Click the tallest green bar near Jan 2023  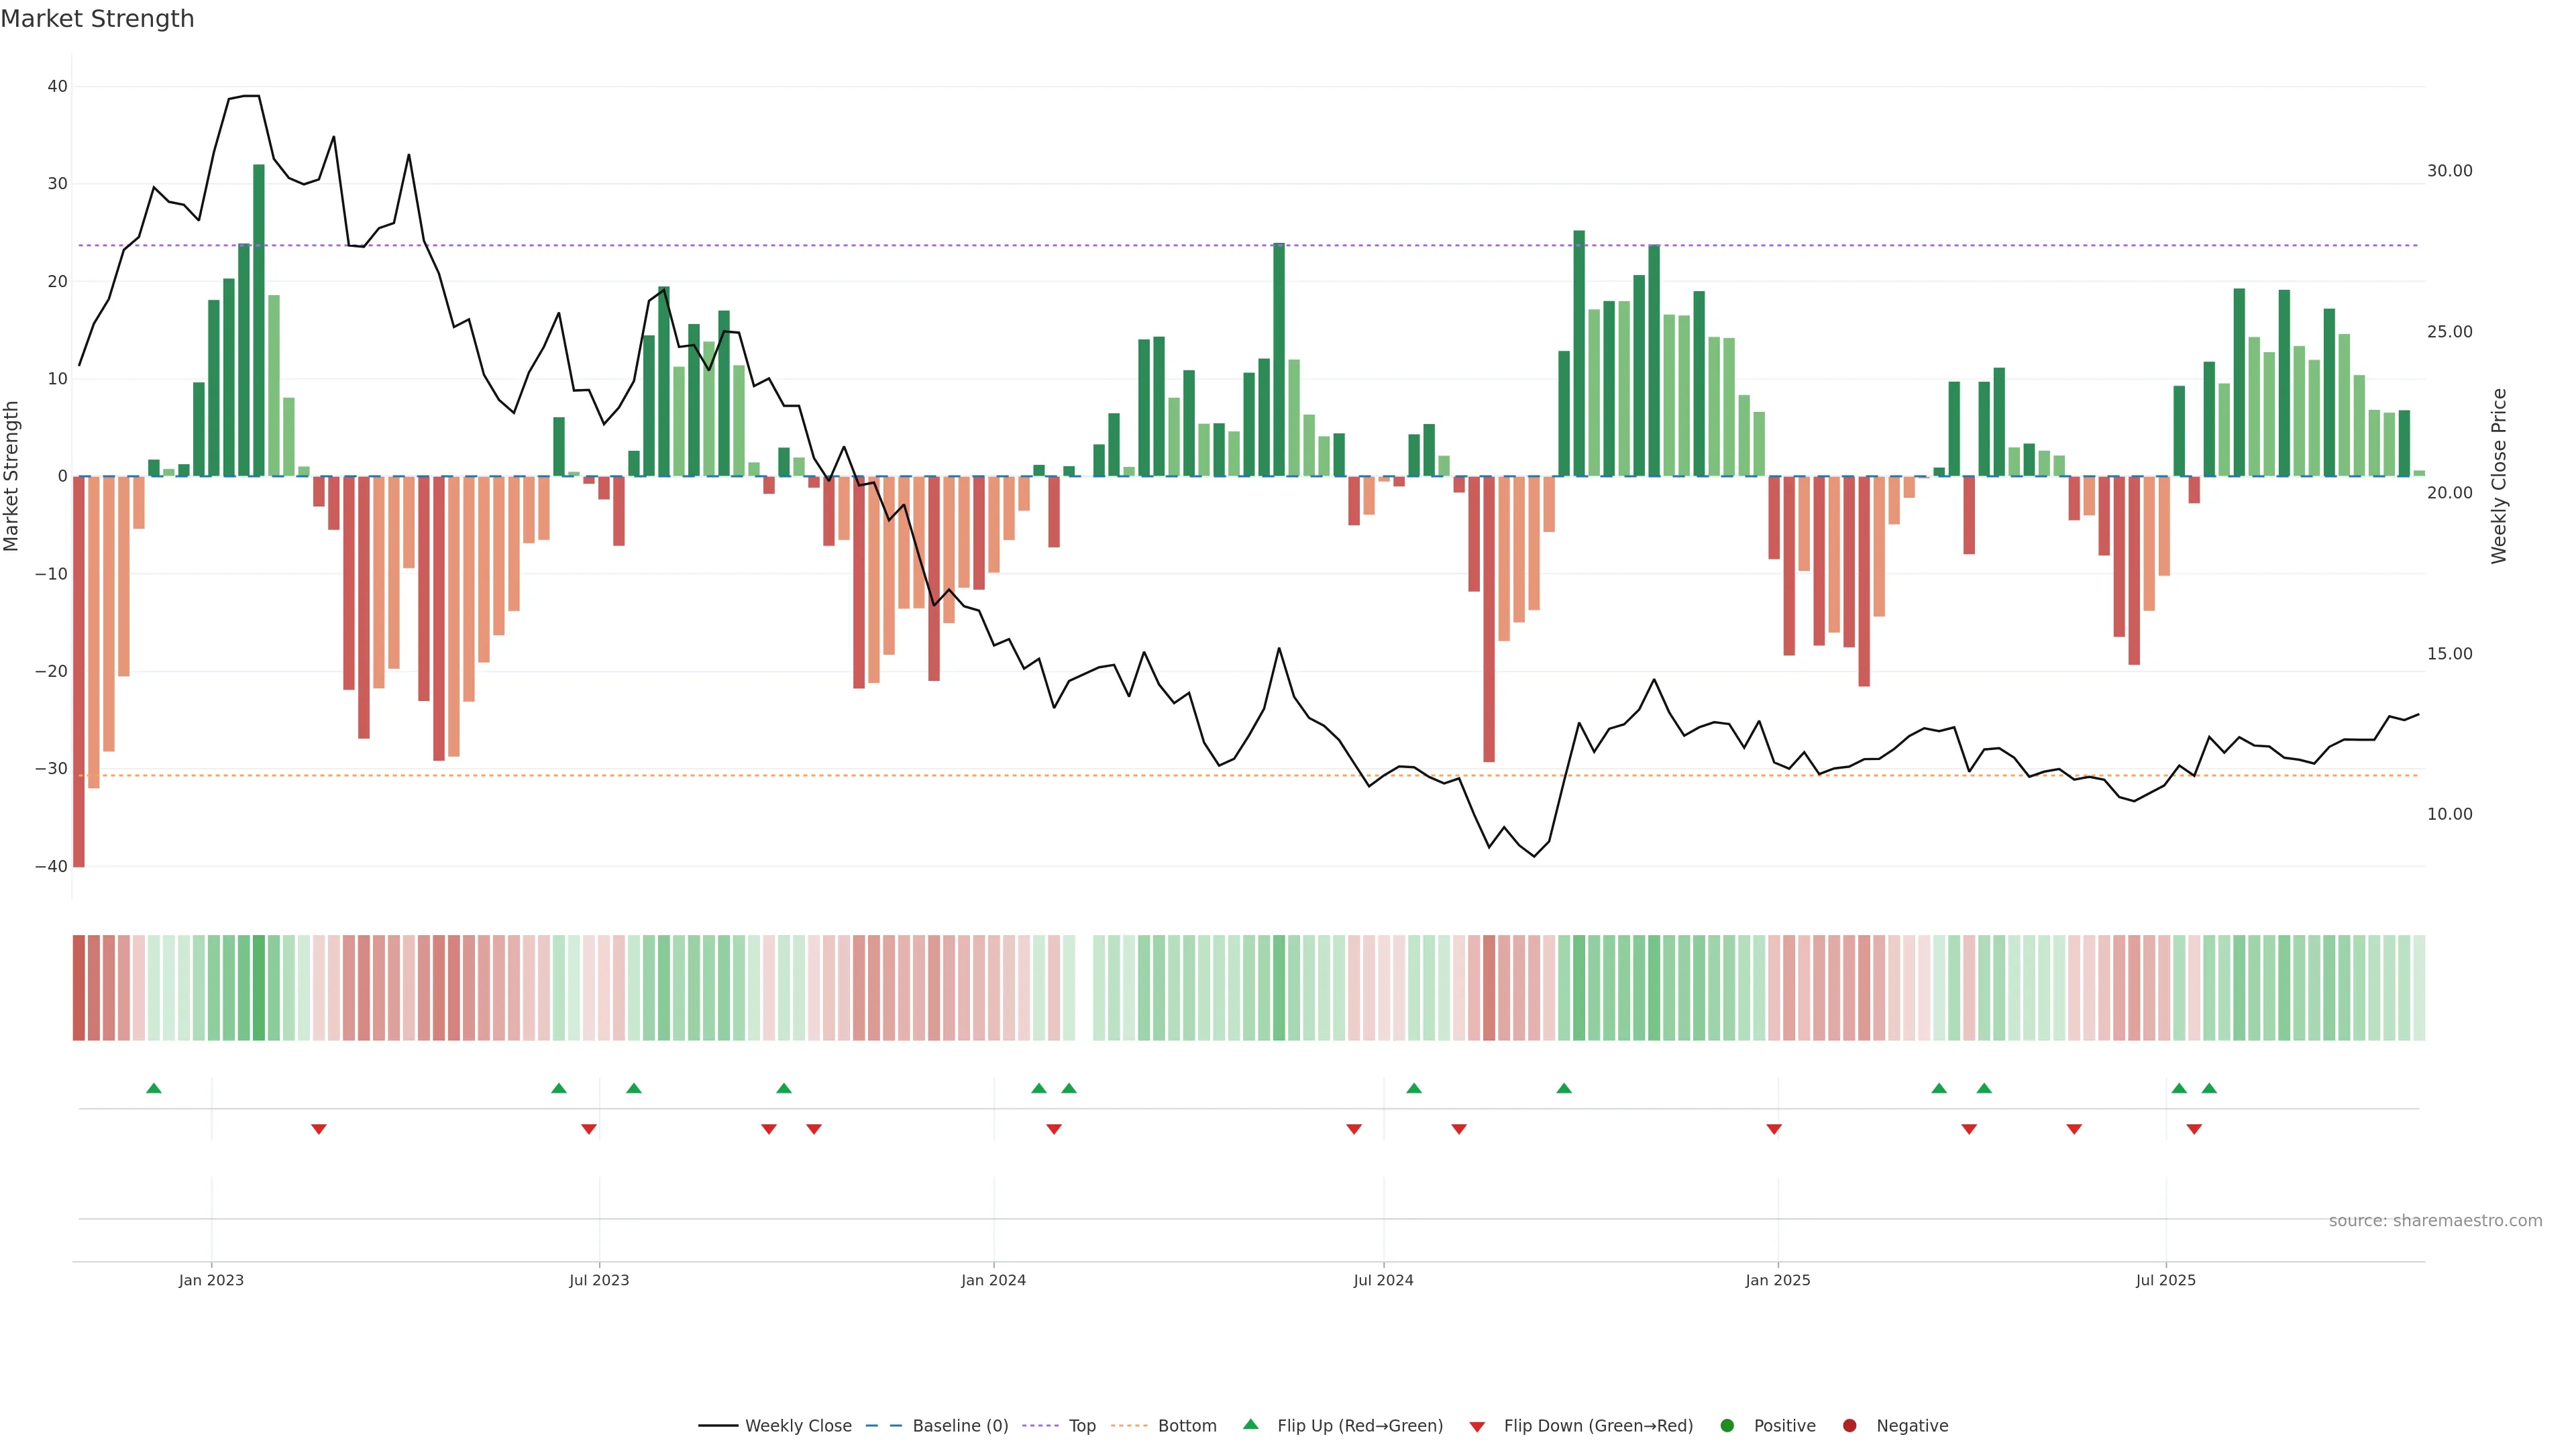(259, 320)
